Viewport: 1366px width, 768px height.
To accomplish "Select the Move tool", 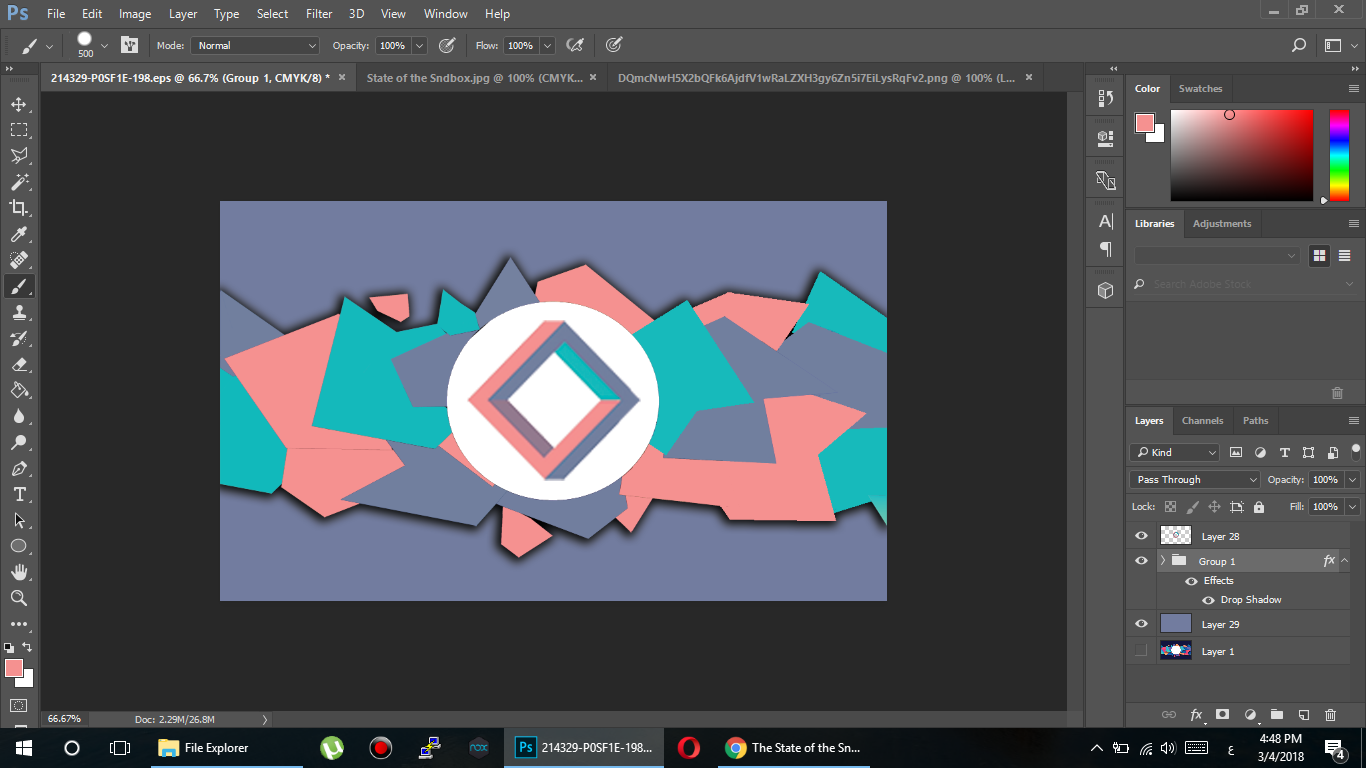I will 20,104.
